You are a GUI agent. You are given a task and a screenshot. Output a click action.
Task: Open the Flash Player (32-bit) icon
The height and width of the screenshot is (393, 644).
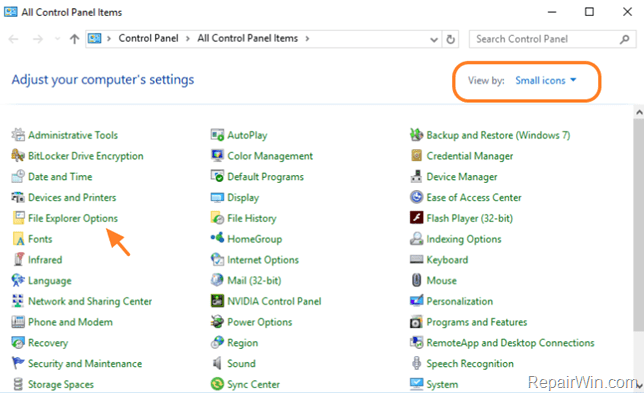[416, 218]
